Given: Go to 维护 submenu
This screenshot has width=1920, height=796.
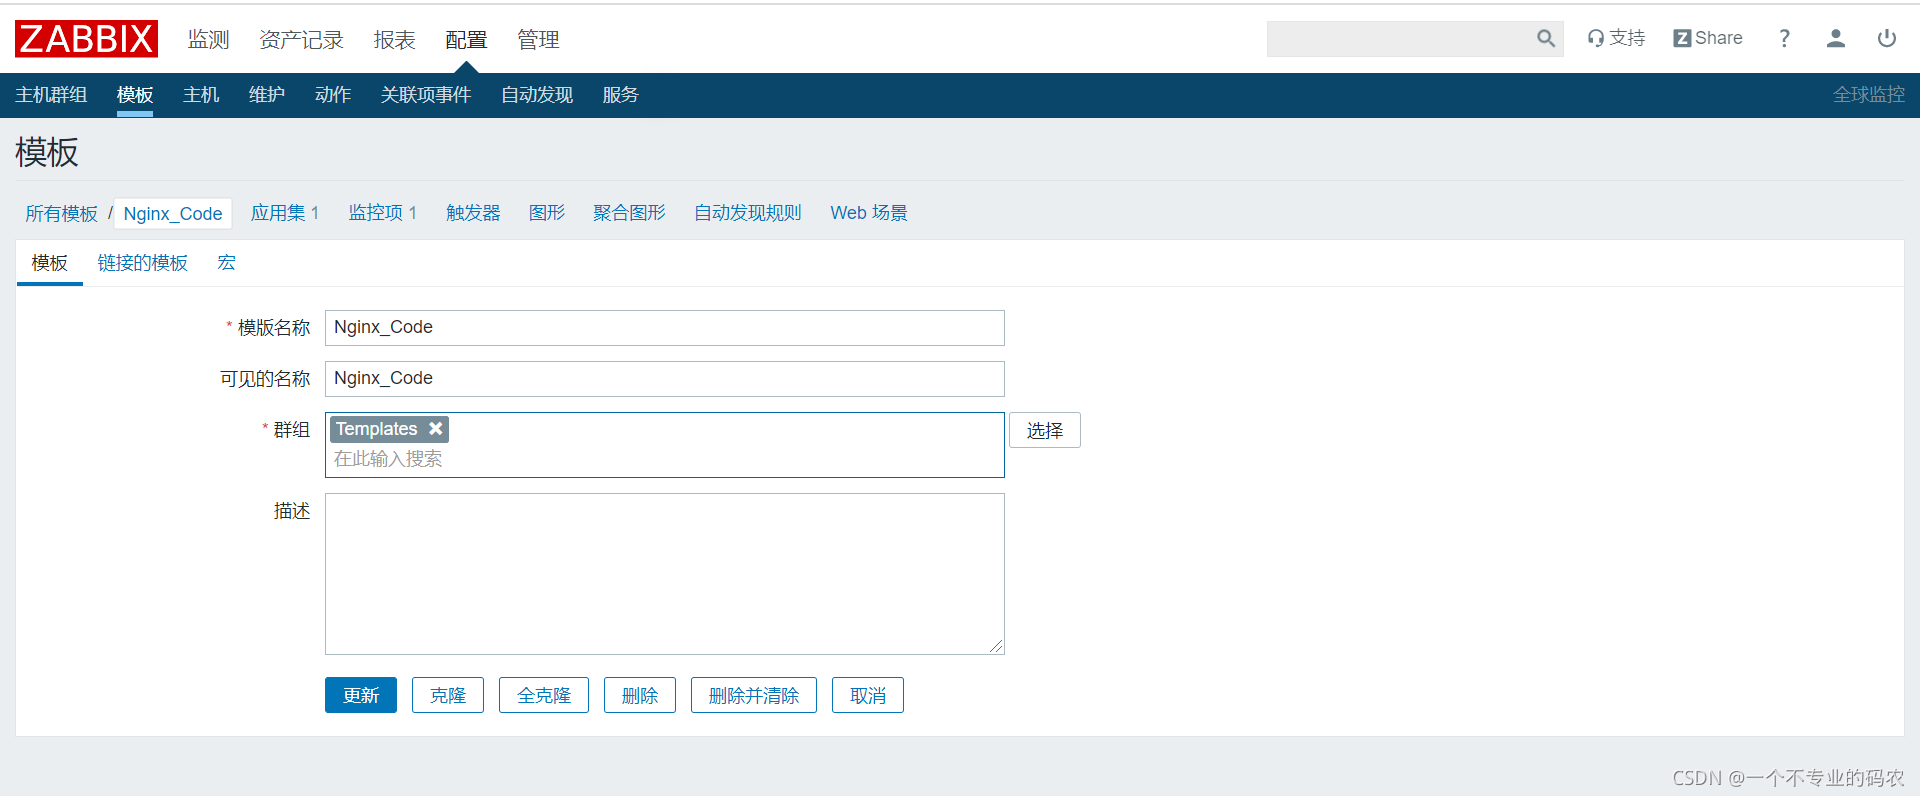Looking at the screenshot, I should [267, 95].
